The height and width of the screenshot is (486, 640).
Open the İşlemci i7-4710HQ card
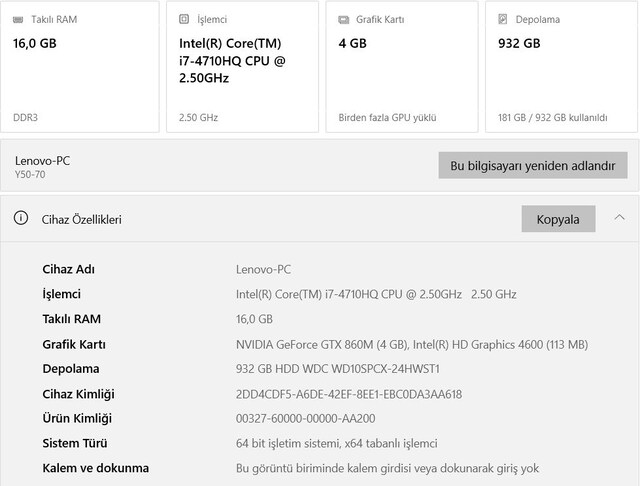(x=242, y=67)
